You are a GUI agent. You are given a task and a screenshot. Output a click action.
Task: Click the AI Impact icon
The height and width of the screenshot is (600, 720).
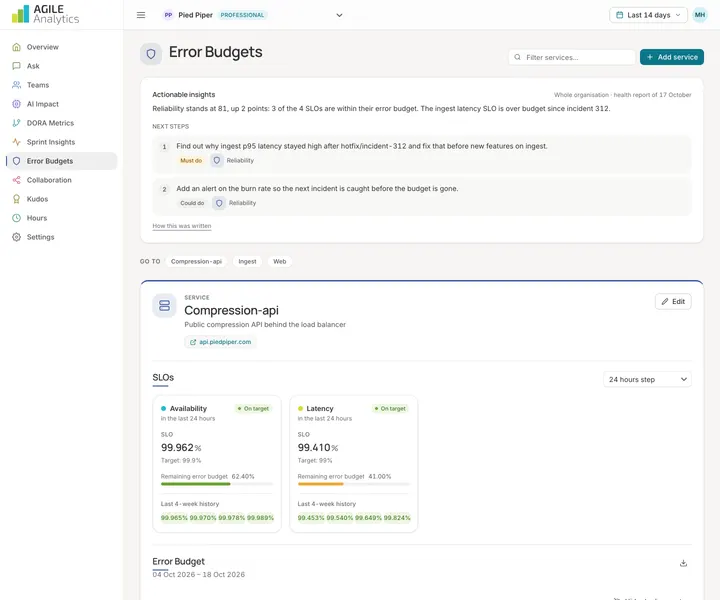pyautogui.click(x=17, y=104)
